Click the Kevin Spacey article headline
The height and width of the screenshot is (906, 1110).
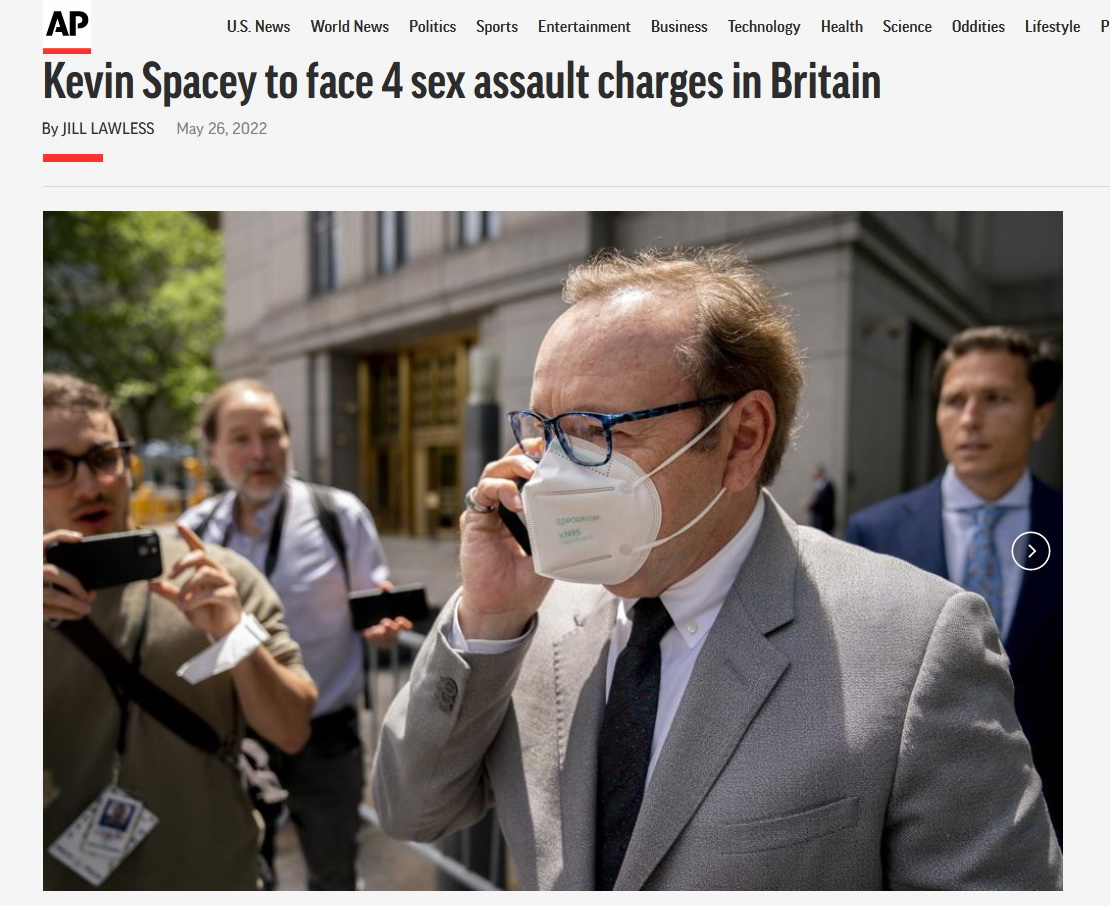pyautogui.click(x=462, y=81)
